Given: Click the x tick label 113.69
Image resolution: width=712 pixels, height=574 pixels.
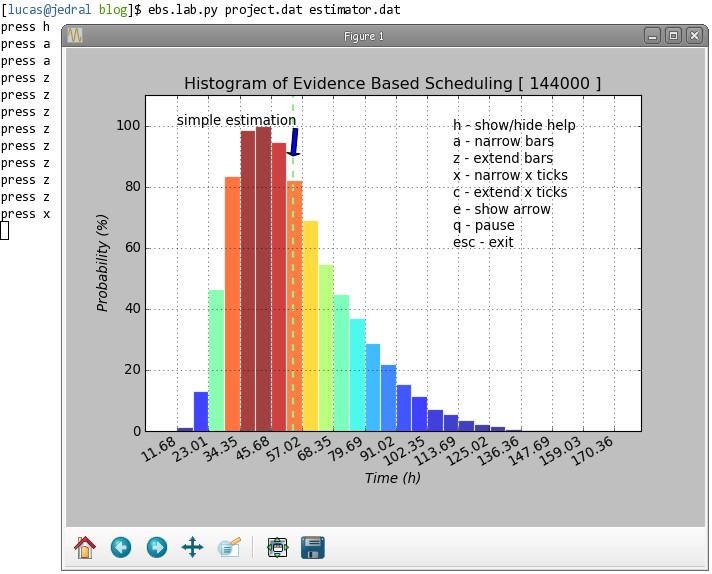Looking at the screenshot, I should pos(436,450).
